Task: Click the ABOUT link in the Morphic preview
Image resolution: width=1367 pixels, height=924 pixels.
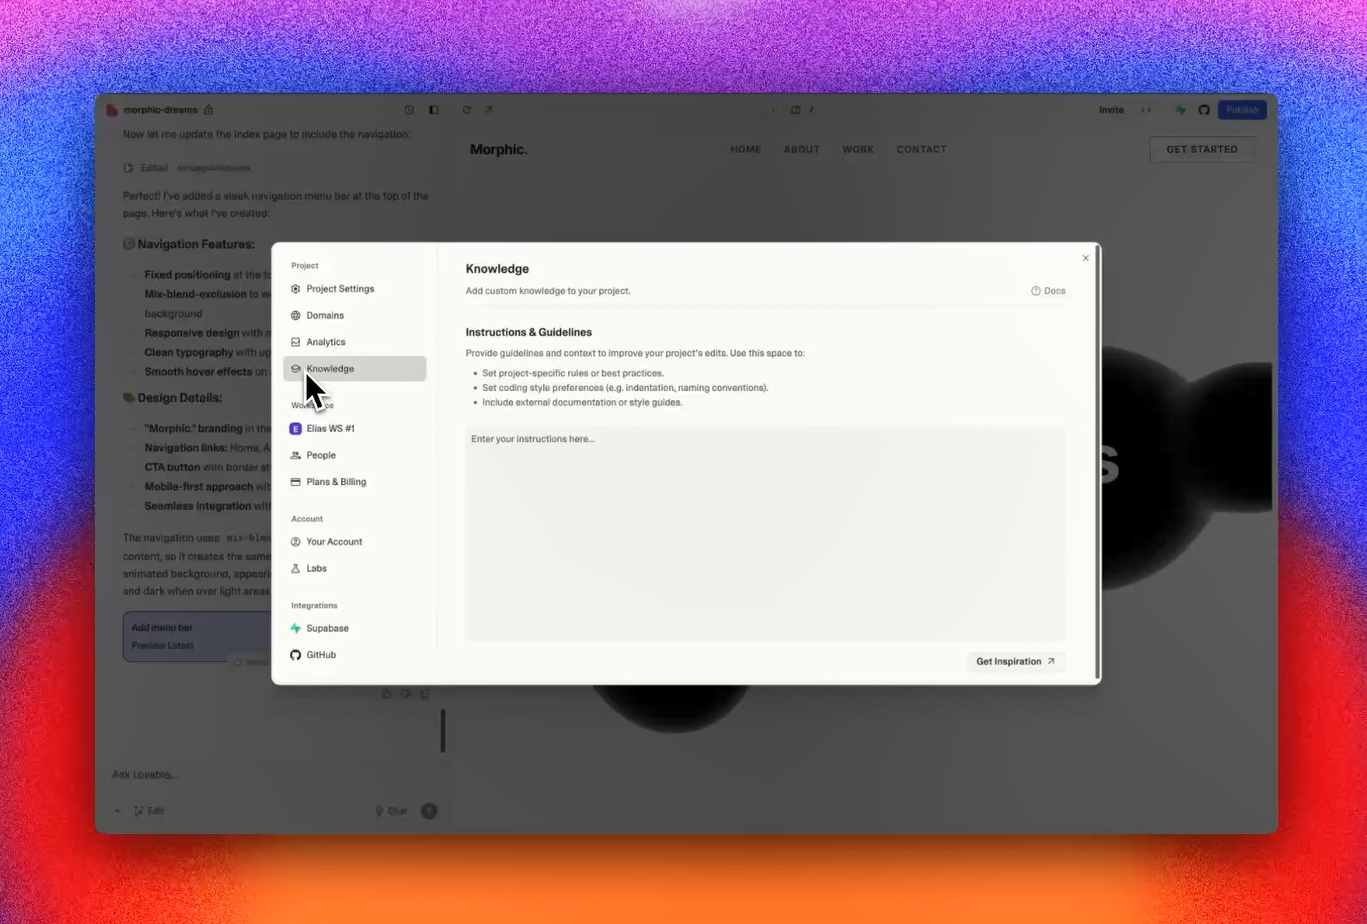Action: click(802, 150)
